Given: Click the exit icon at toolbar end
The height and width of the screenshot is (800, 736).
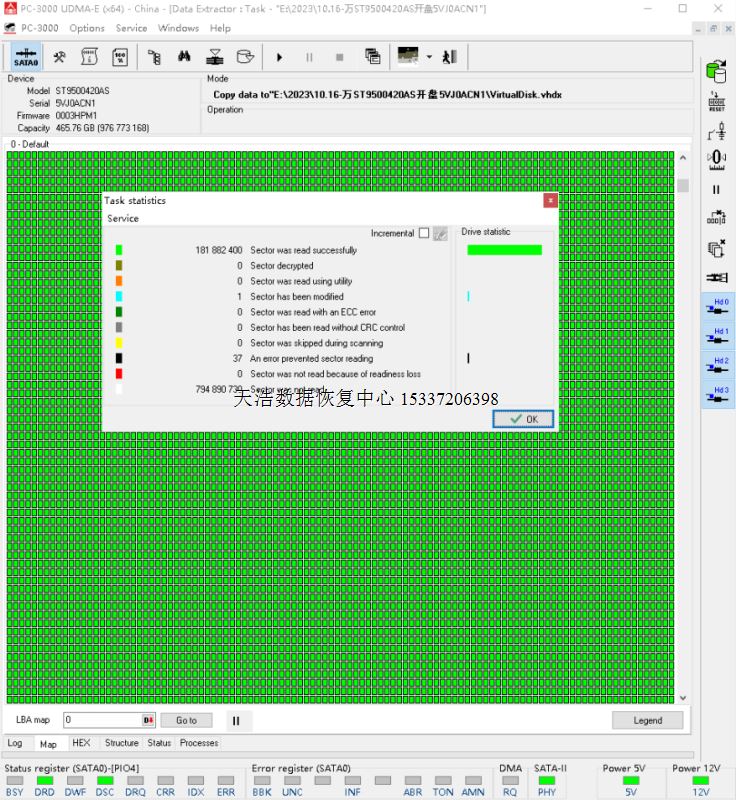Looking at the screenshot, I should 450,57.
